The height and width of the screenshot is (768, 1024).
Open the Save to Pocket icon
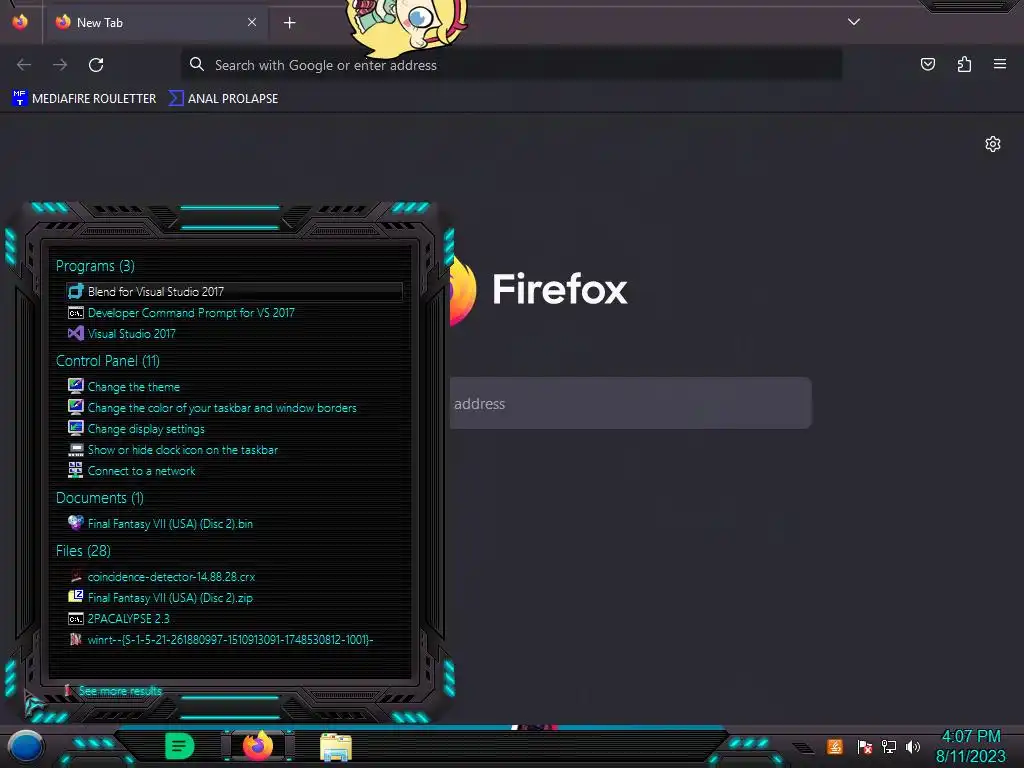click(x=927, y=64)
